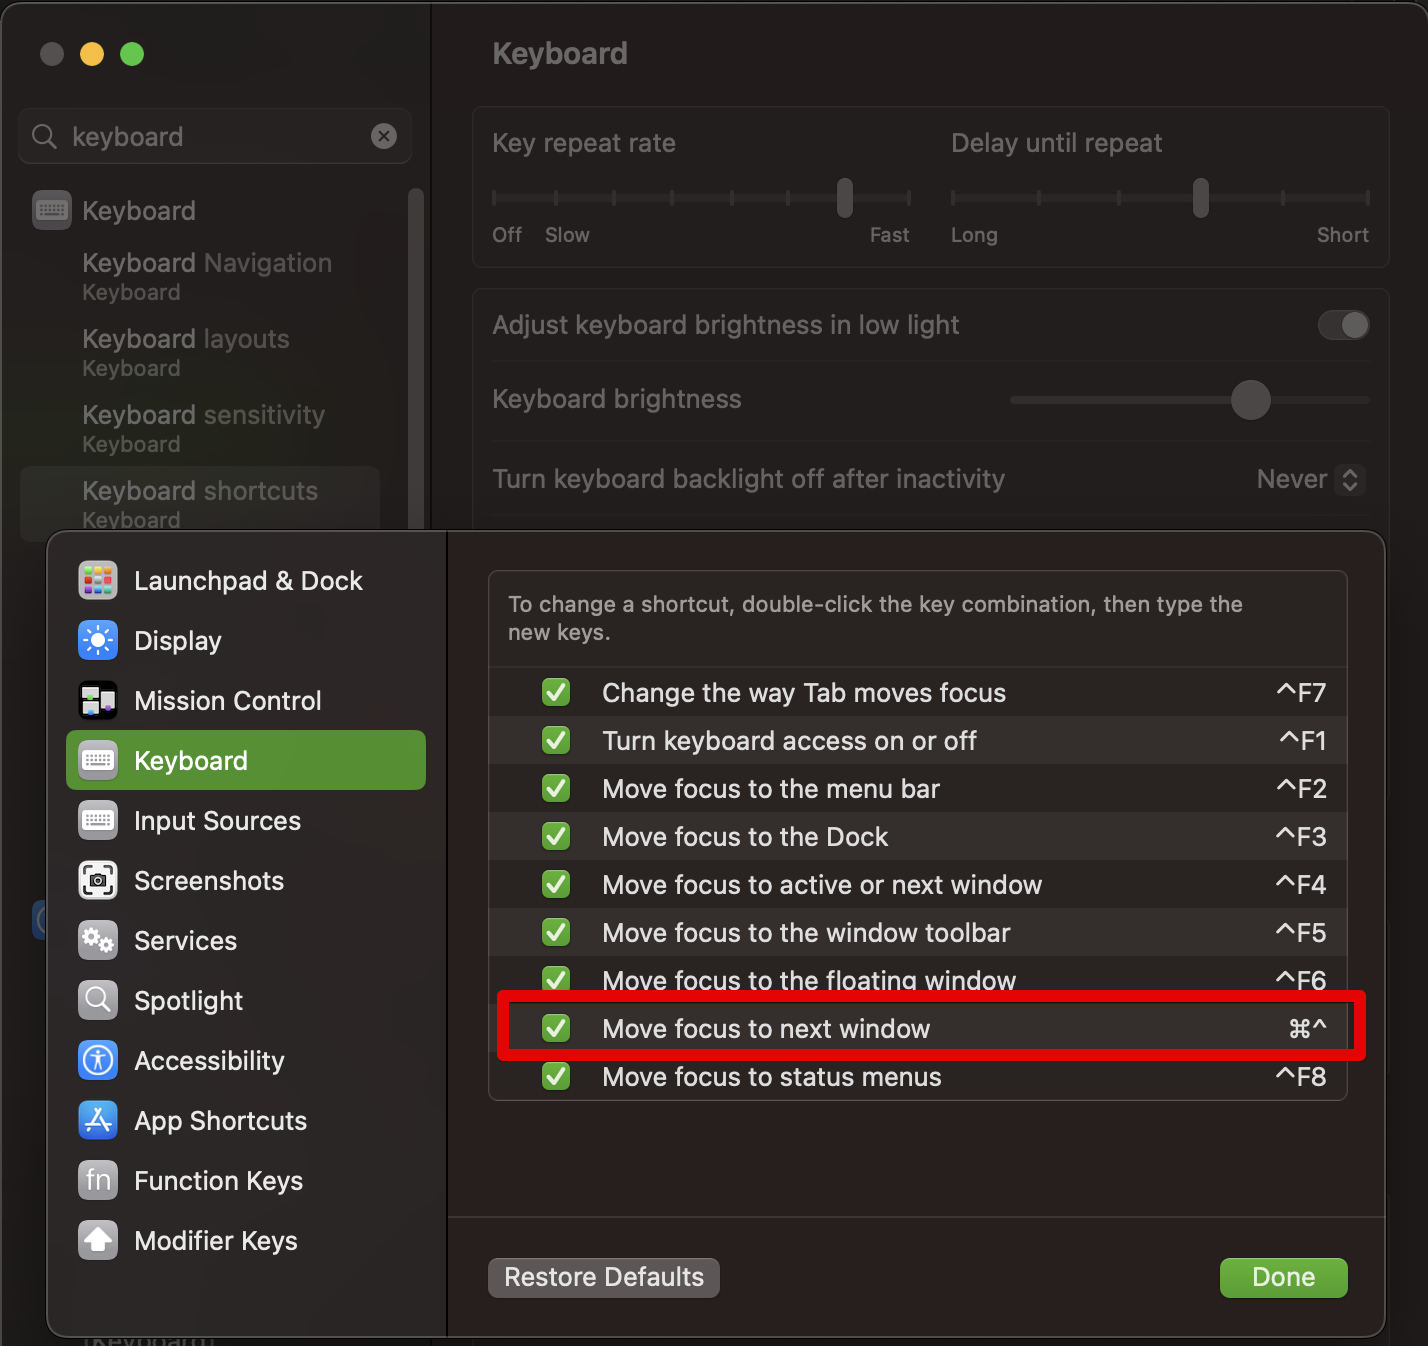Select the App Shortcuts icon

98,1121
